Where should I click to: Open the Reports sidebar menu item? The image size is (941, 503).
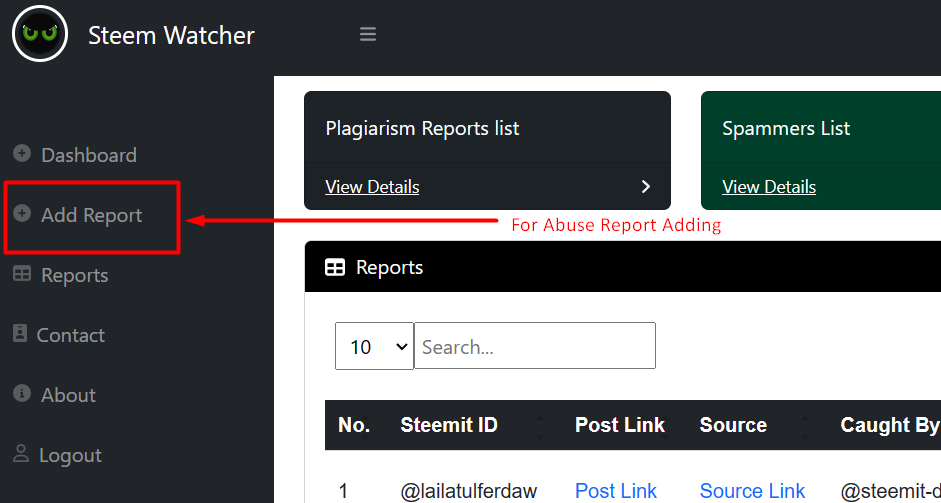[74, 276]
